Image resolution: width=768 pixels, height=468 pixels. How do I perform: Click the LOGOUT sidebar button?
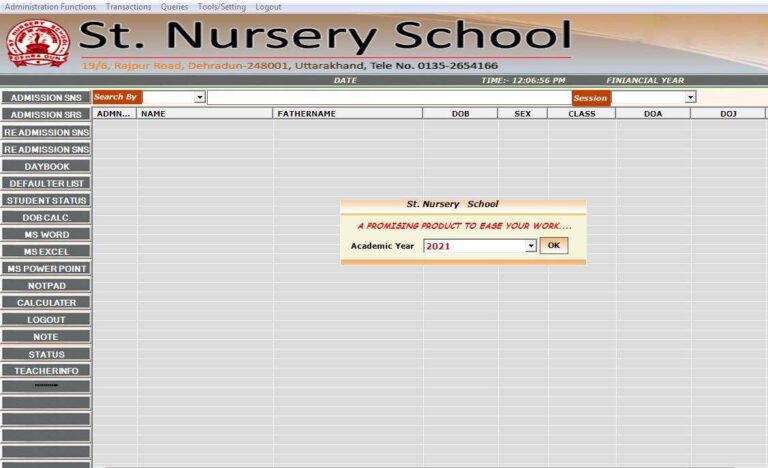coord(46,320)
